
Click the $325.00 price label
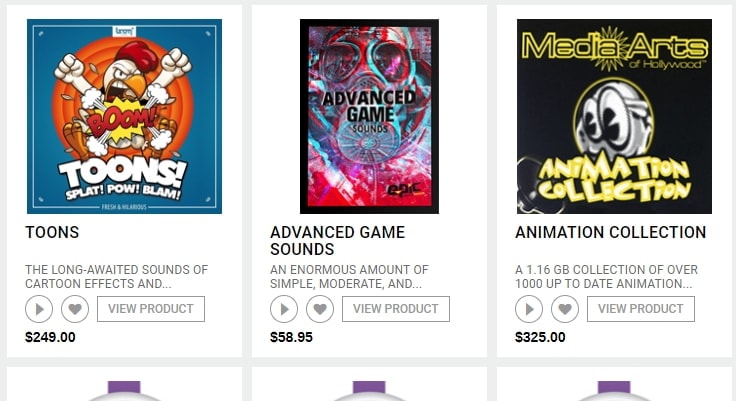coord(540,337)
